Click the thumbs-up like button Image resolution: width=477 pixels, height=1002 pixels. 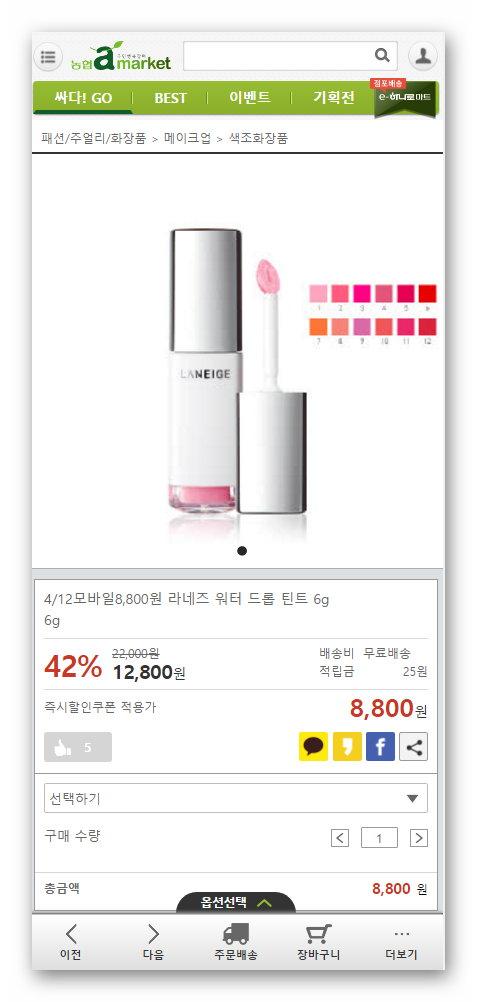tap(78, 747)
